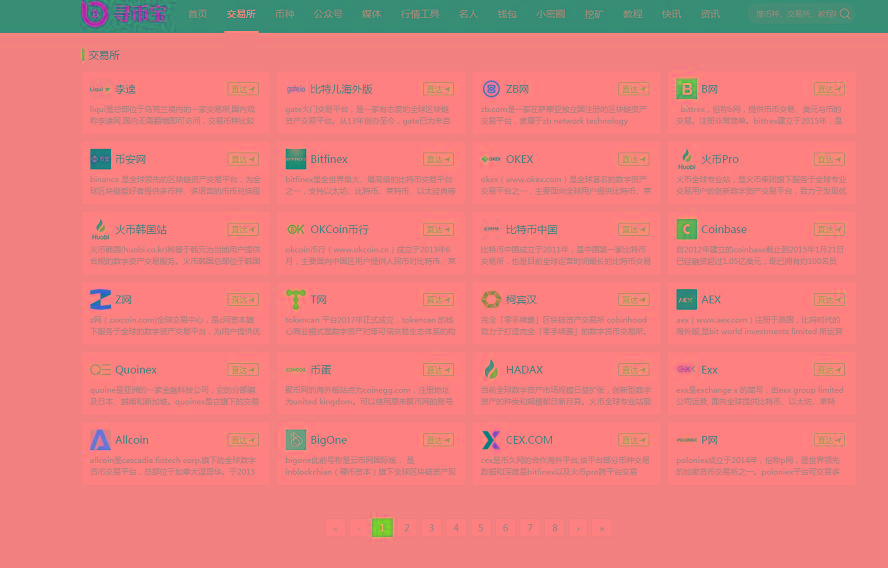The width and height of the screenshot is (888, 568).
Task: Click the AEX logo icon
Action: pos(685,299)
